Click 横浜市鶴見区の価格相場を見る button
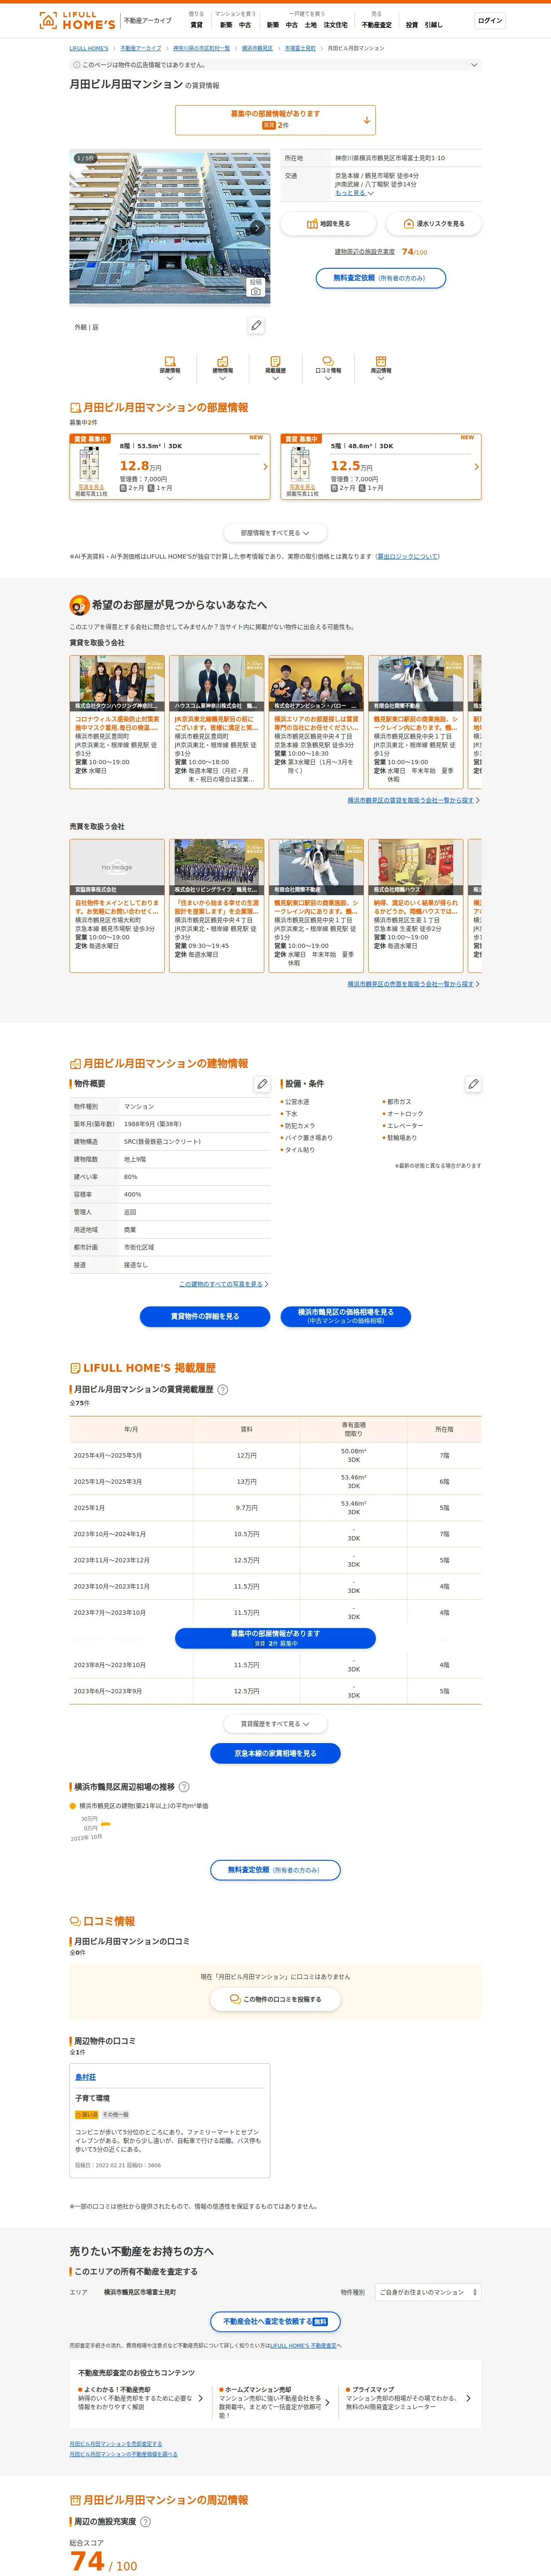 tap(346, 1316)
